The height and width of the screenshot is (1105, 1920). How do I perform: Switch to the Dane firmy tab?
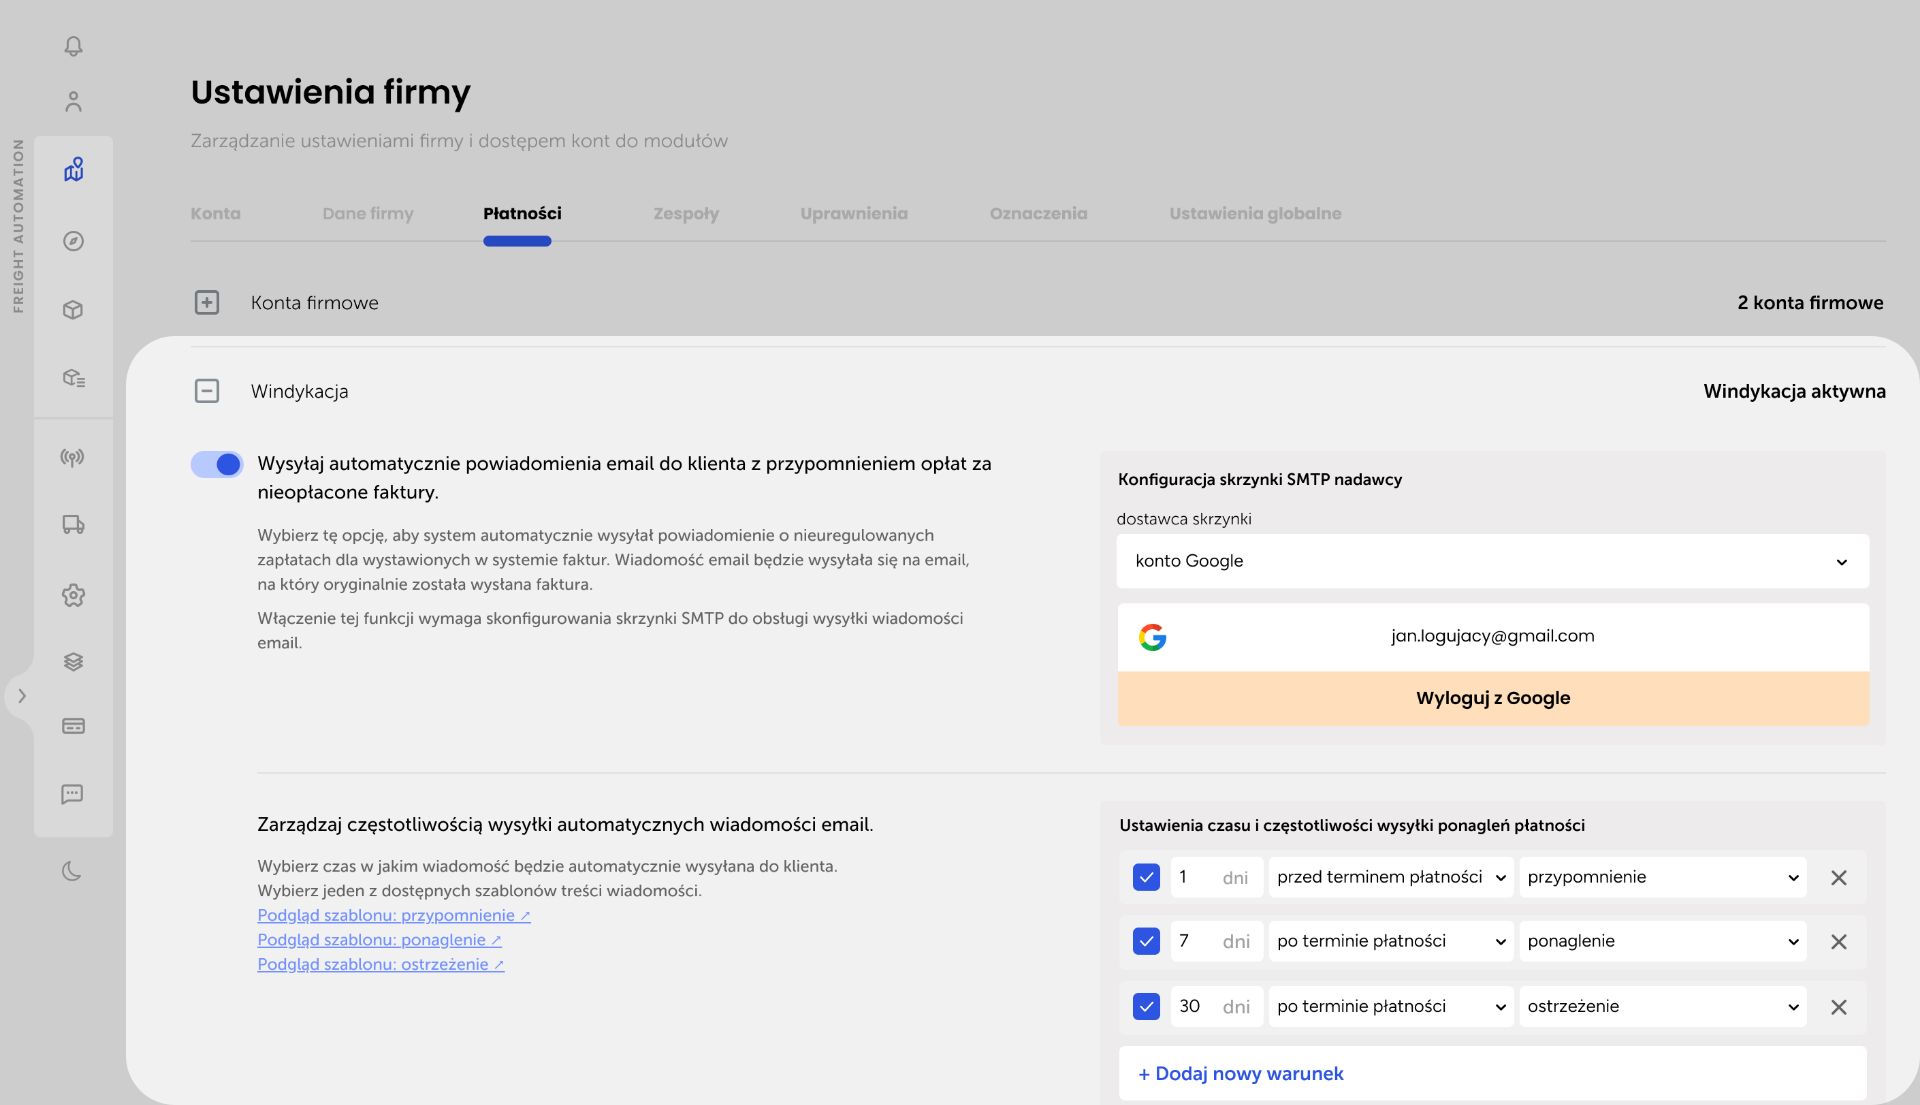click(367, 213)
